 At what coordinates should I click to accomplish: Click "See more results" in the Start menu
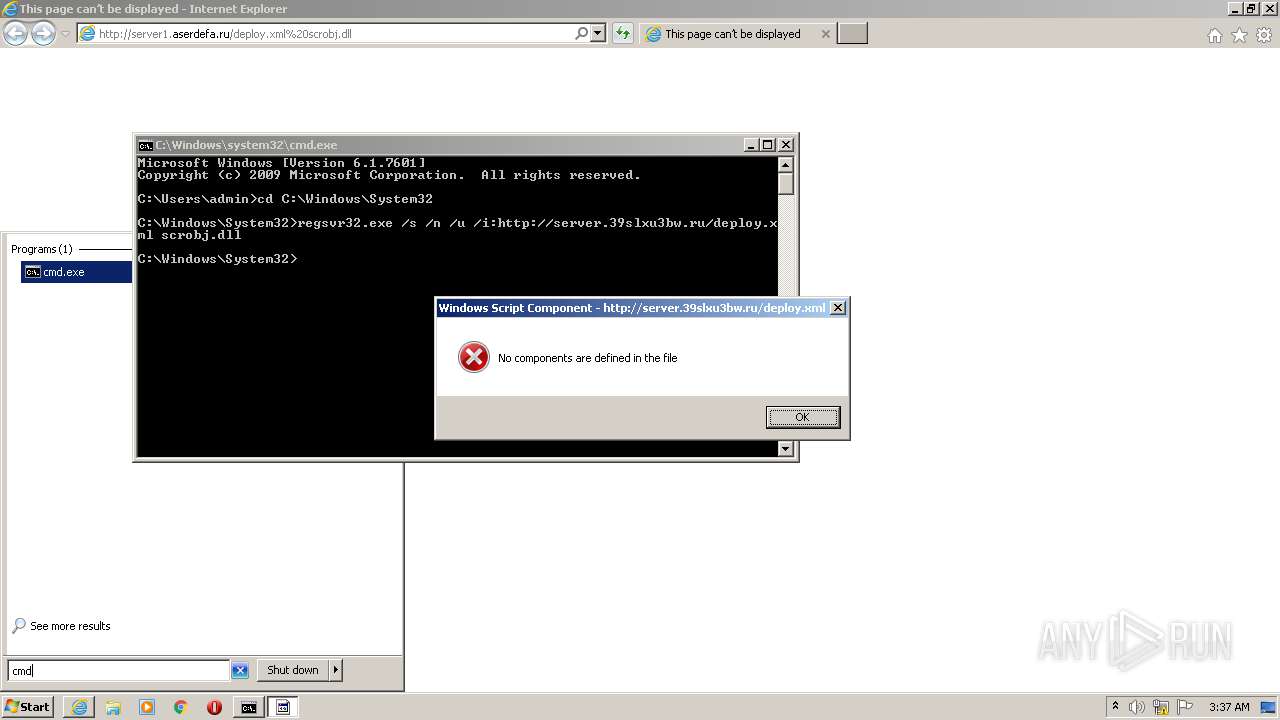[x=70, y=626]
